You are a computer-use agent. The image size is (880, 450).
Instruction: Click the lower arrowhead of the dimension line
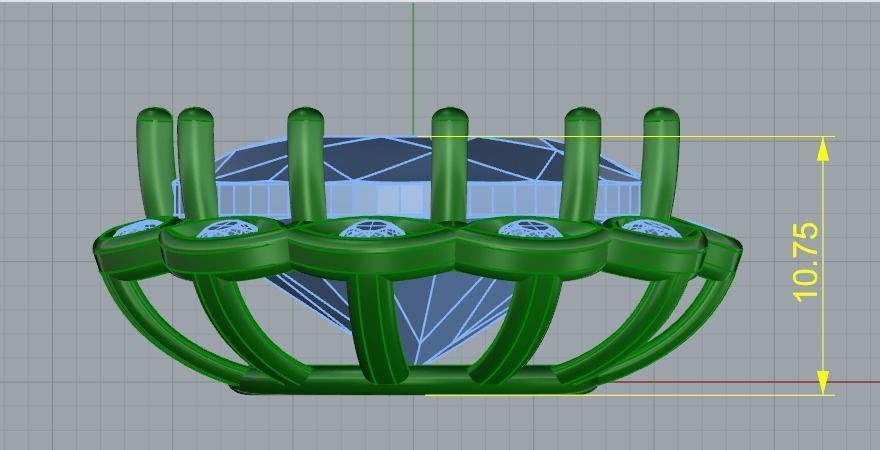tap(823, 383)
